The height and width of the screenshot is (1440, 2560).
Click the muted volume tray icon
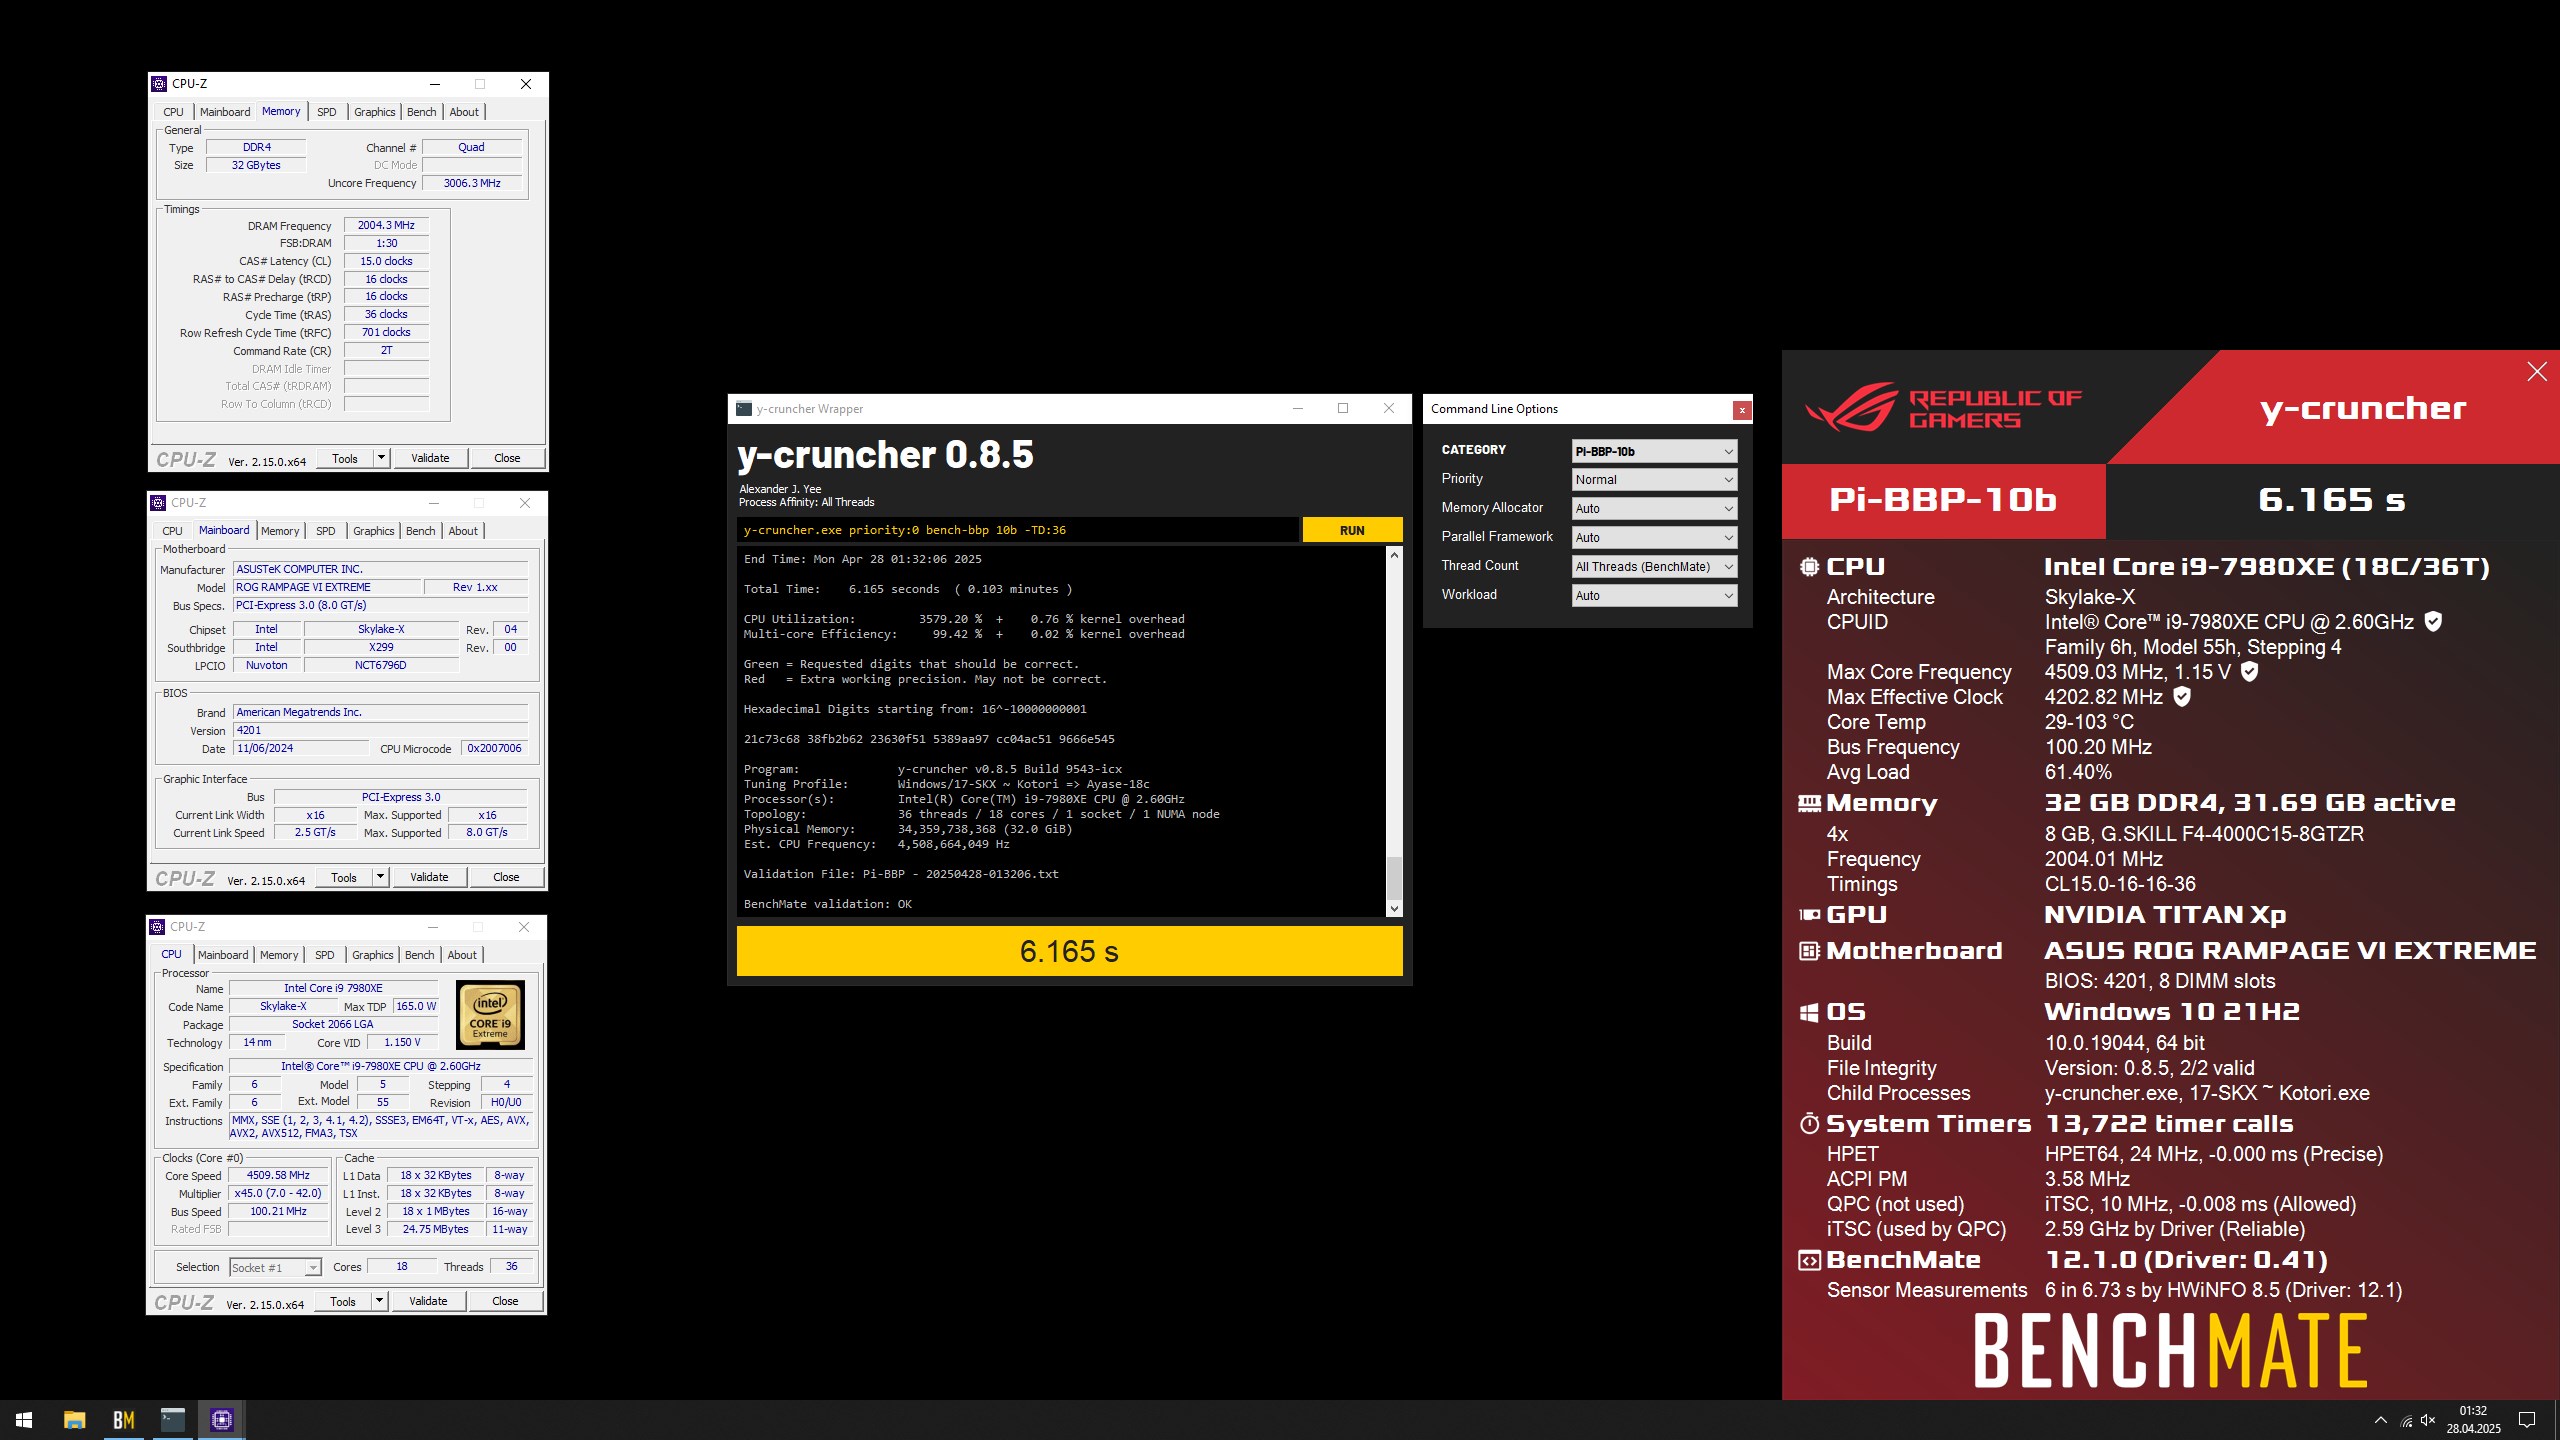[x=2428, y=1420]
